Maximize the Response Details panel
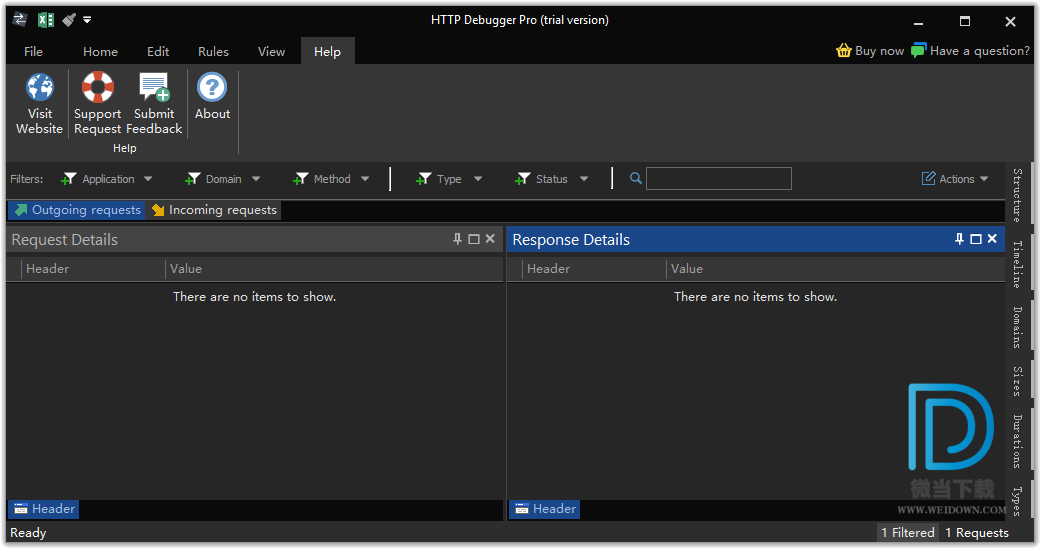1040x548 pixels. (976, 239)
